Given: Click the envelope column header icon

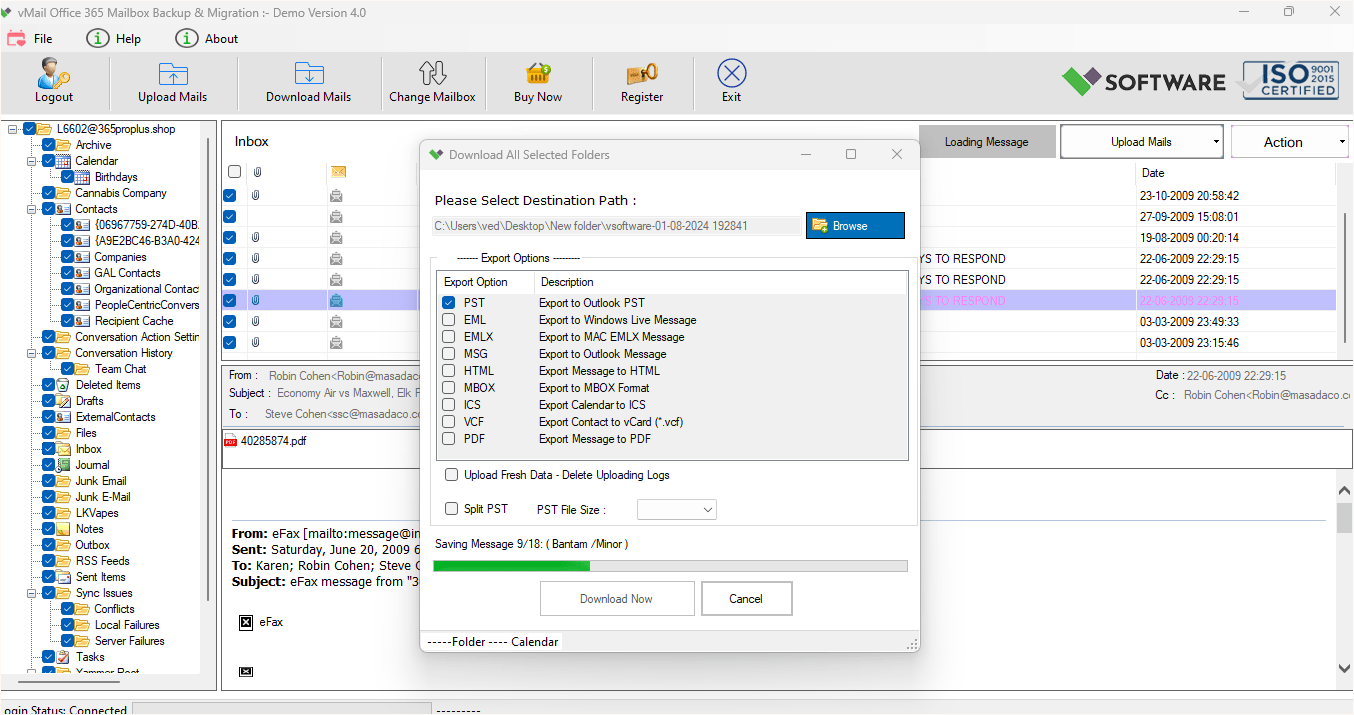Looking at the screenshot, I should click(338, 172).
